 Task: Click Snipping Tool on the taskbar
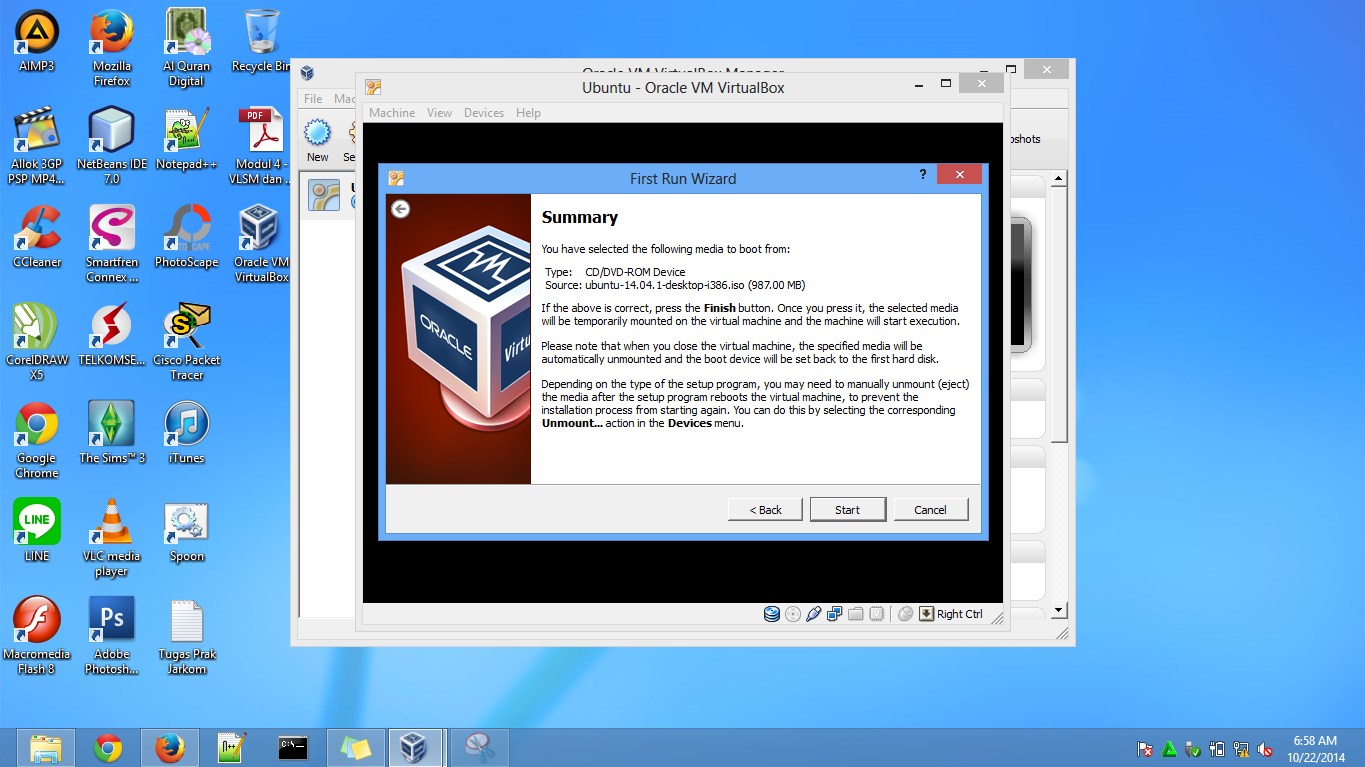[480, 747]
